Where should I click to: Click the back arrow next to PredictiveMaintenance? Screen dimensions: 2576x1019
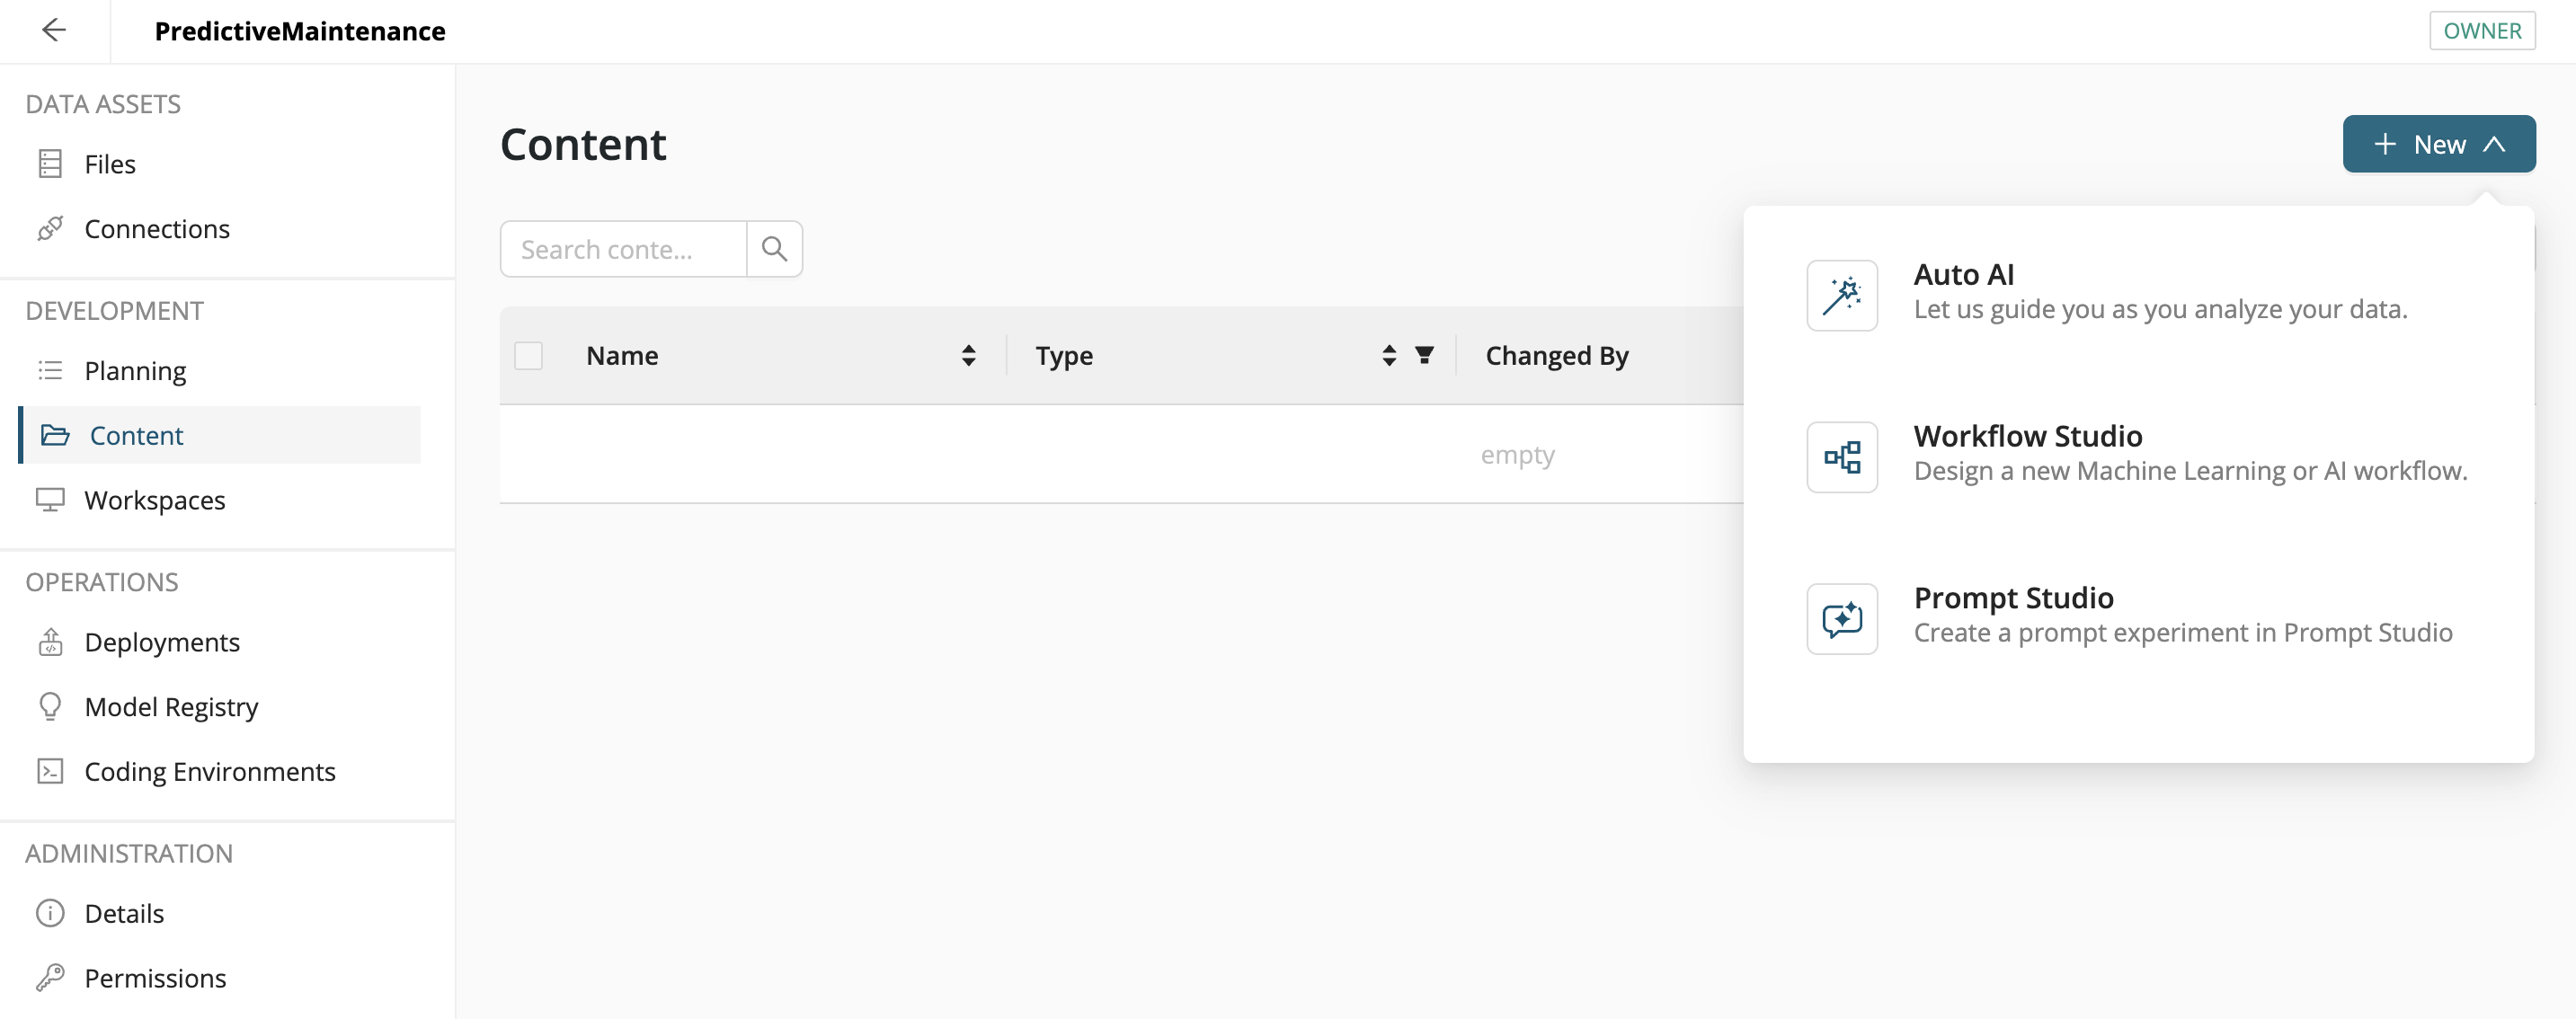(x=55, y=30)
